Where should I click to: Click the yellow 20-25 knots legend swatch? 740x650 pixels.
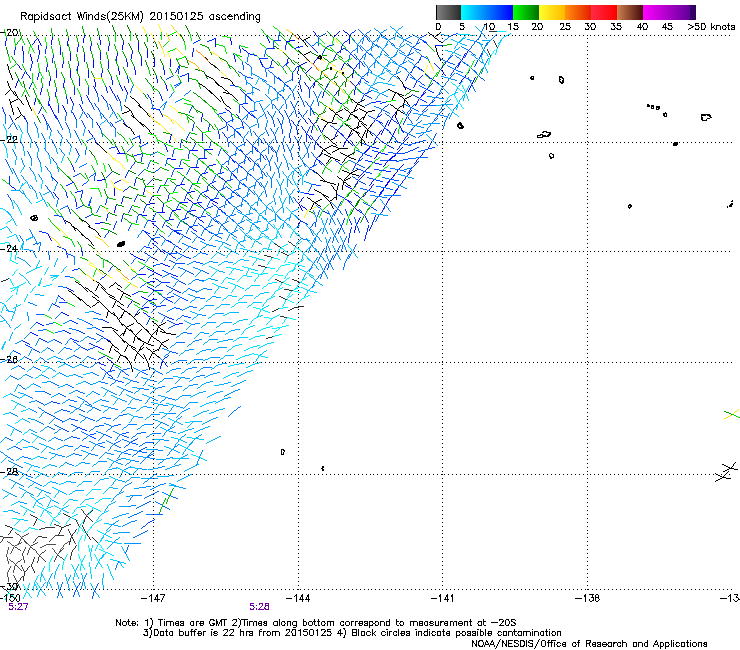point(552,12)
